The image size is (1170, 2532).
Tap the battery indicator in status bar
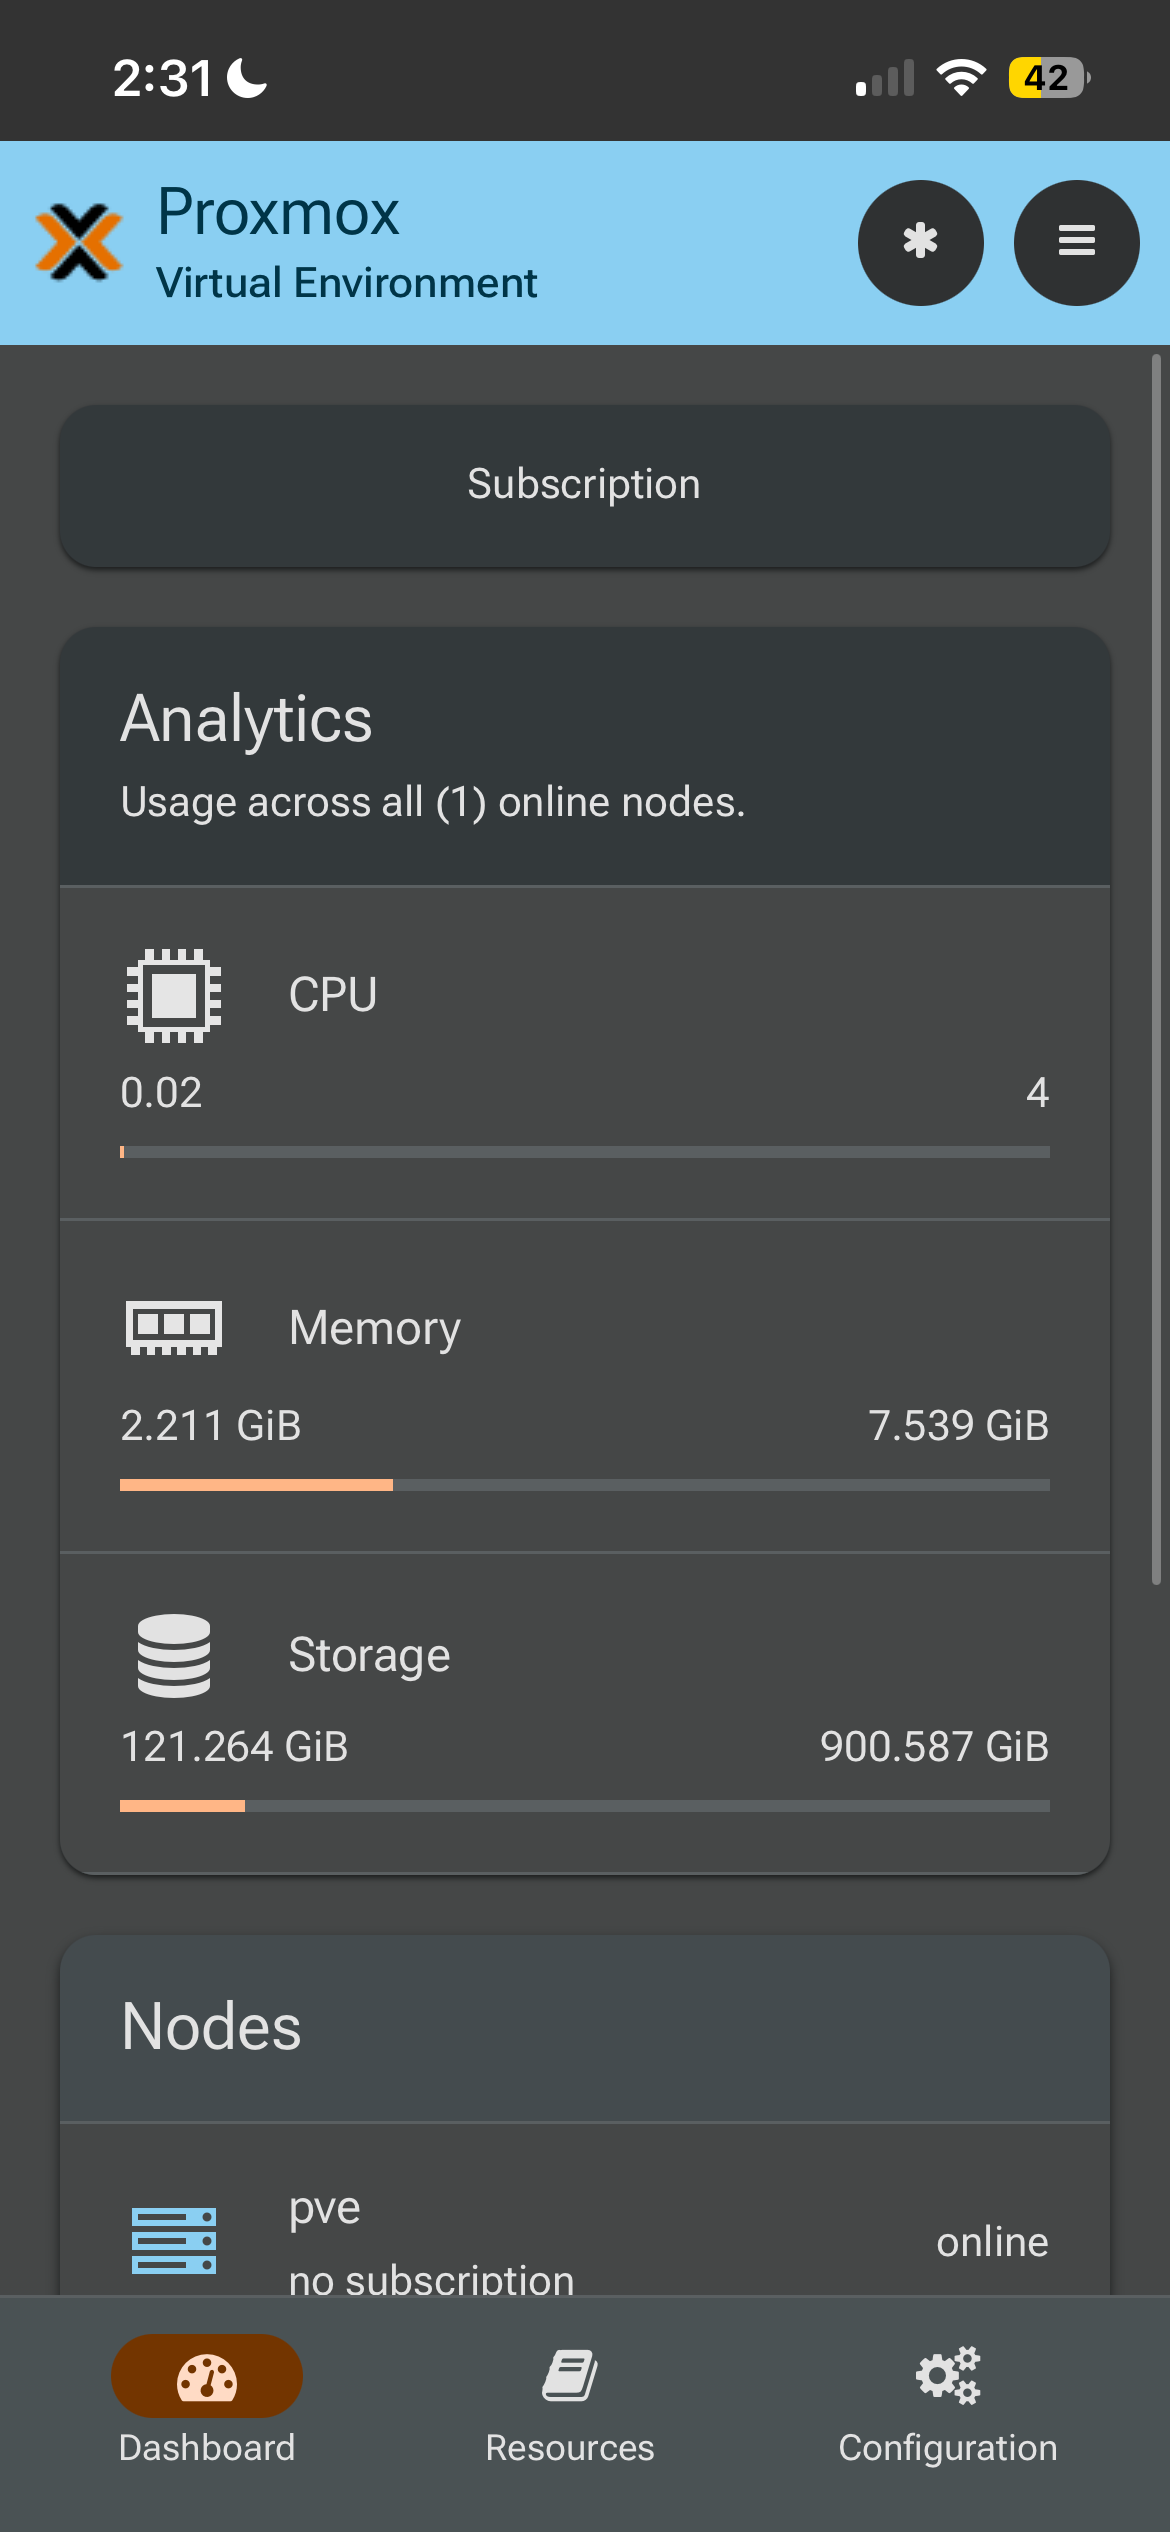pos(1048,78)
